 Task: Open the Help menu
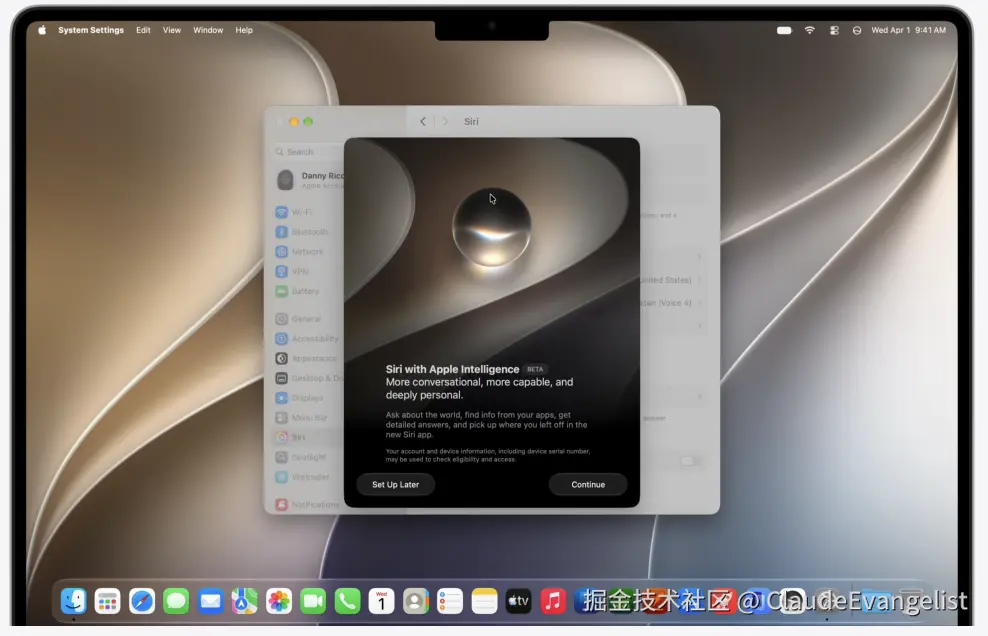click(x=244, y=30)
